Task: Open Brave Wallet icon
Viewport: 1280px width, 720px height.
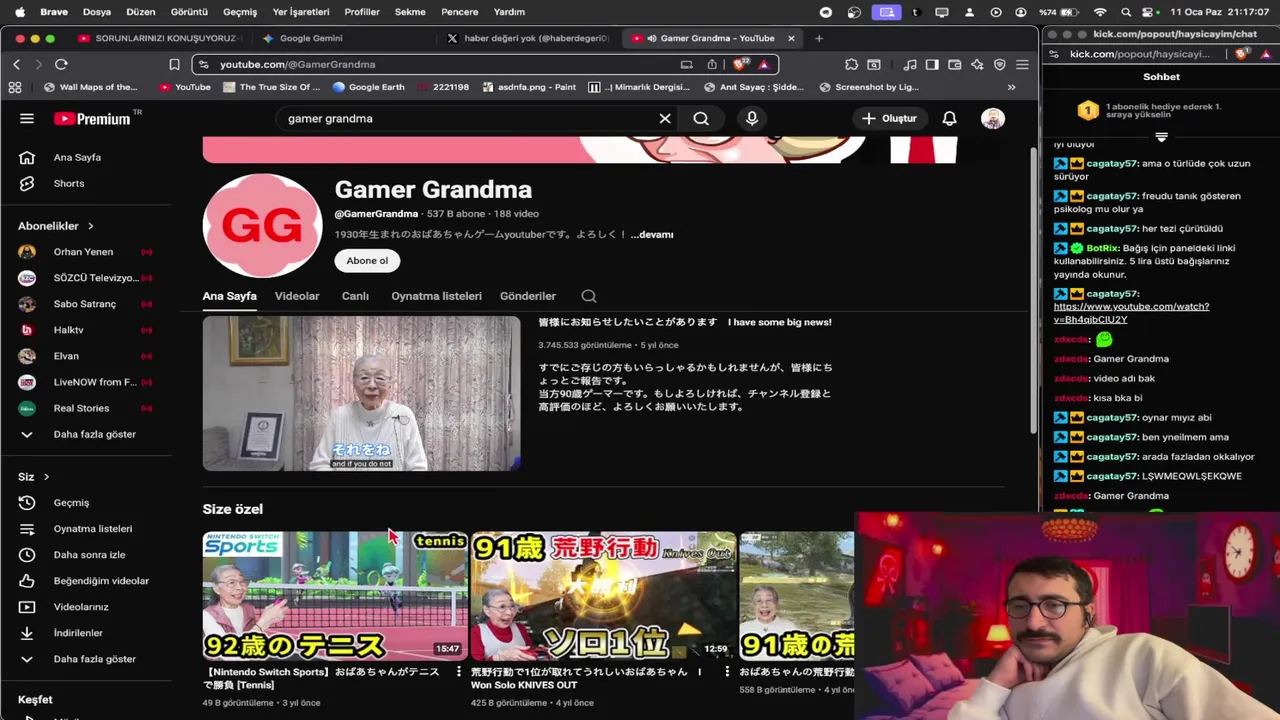Action: coord(955,64)
